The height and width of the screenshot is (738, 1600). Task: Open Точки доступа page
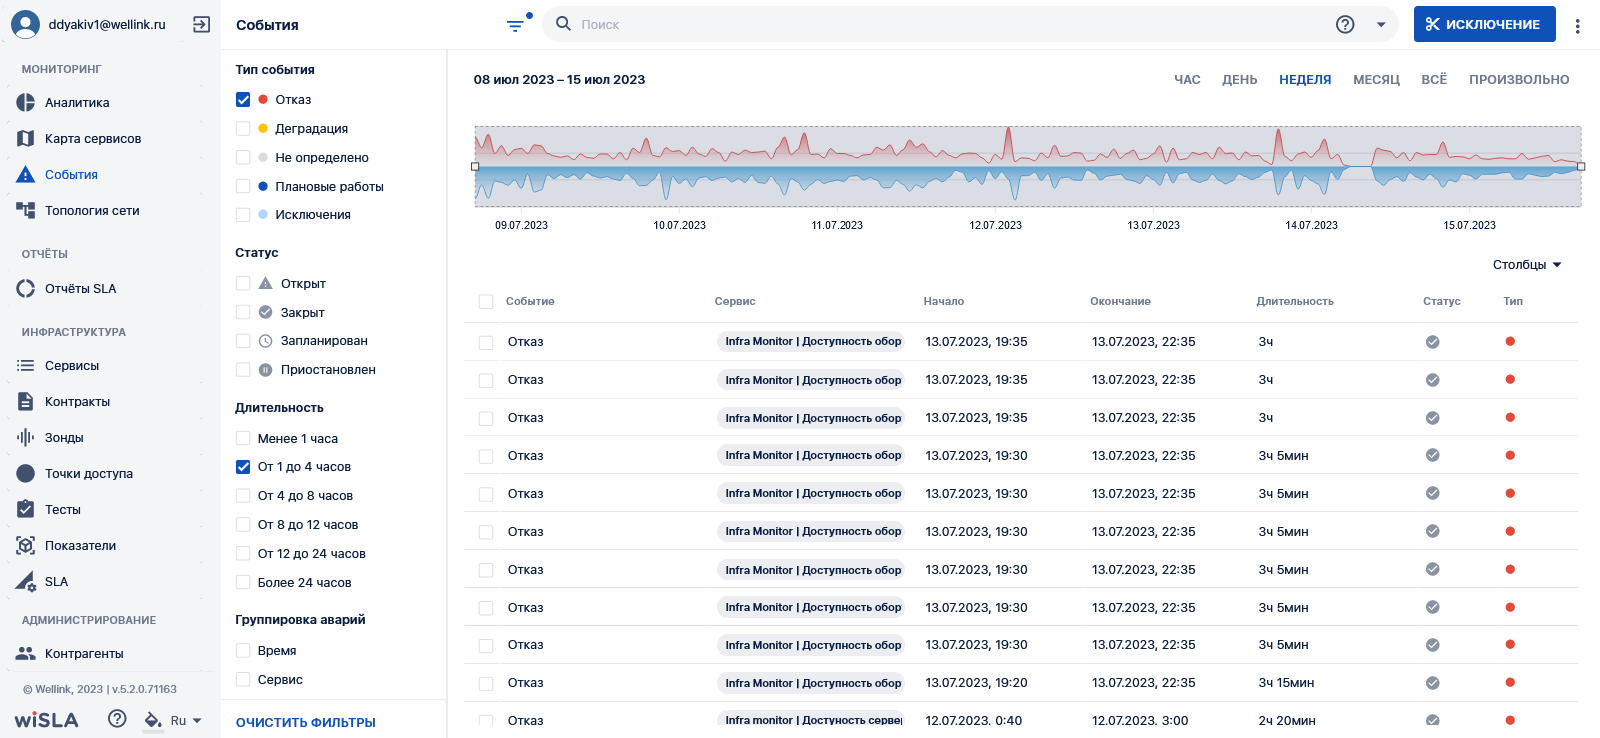coord(88,474)
